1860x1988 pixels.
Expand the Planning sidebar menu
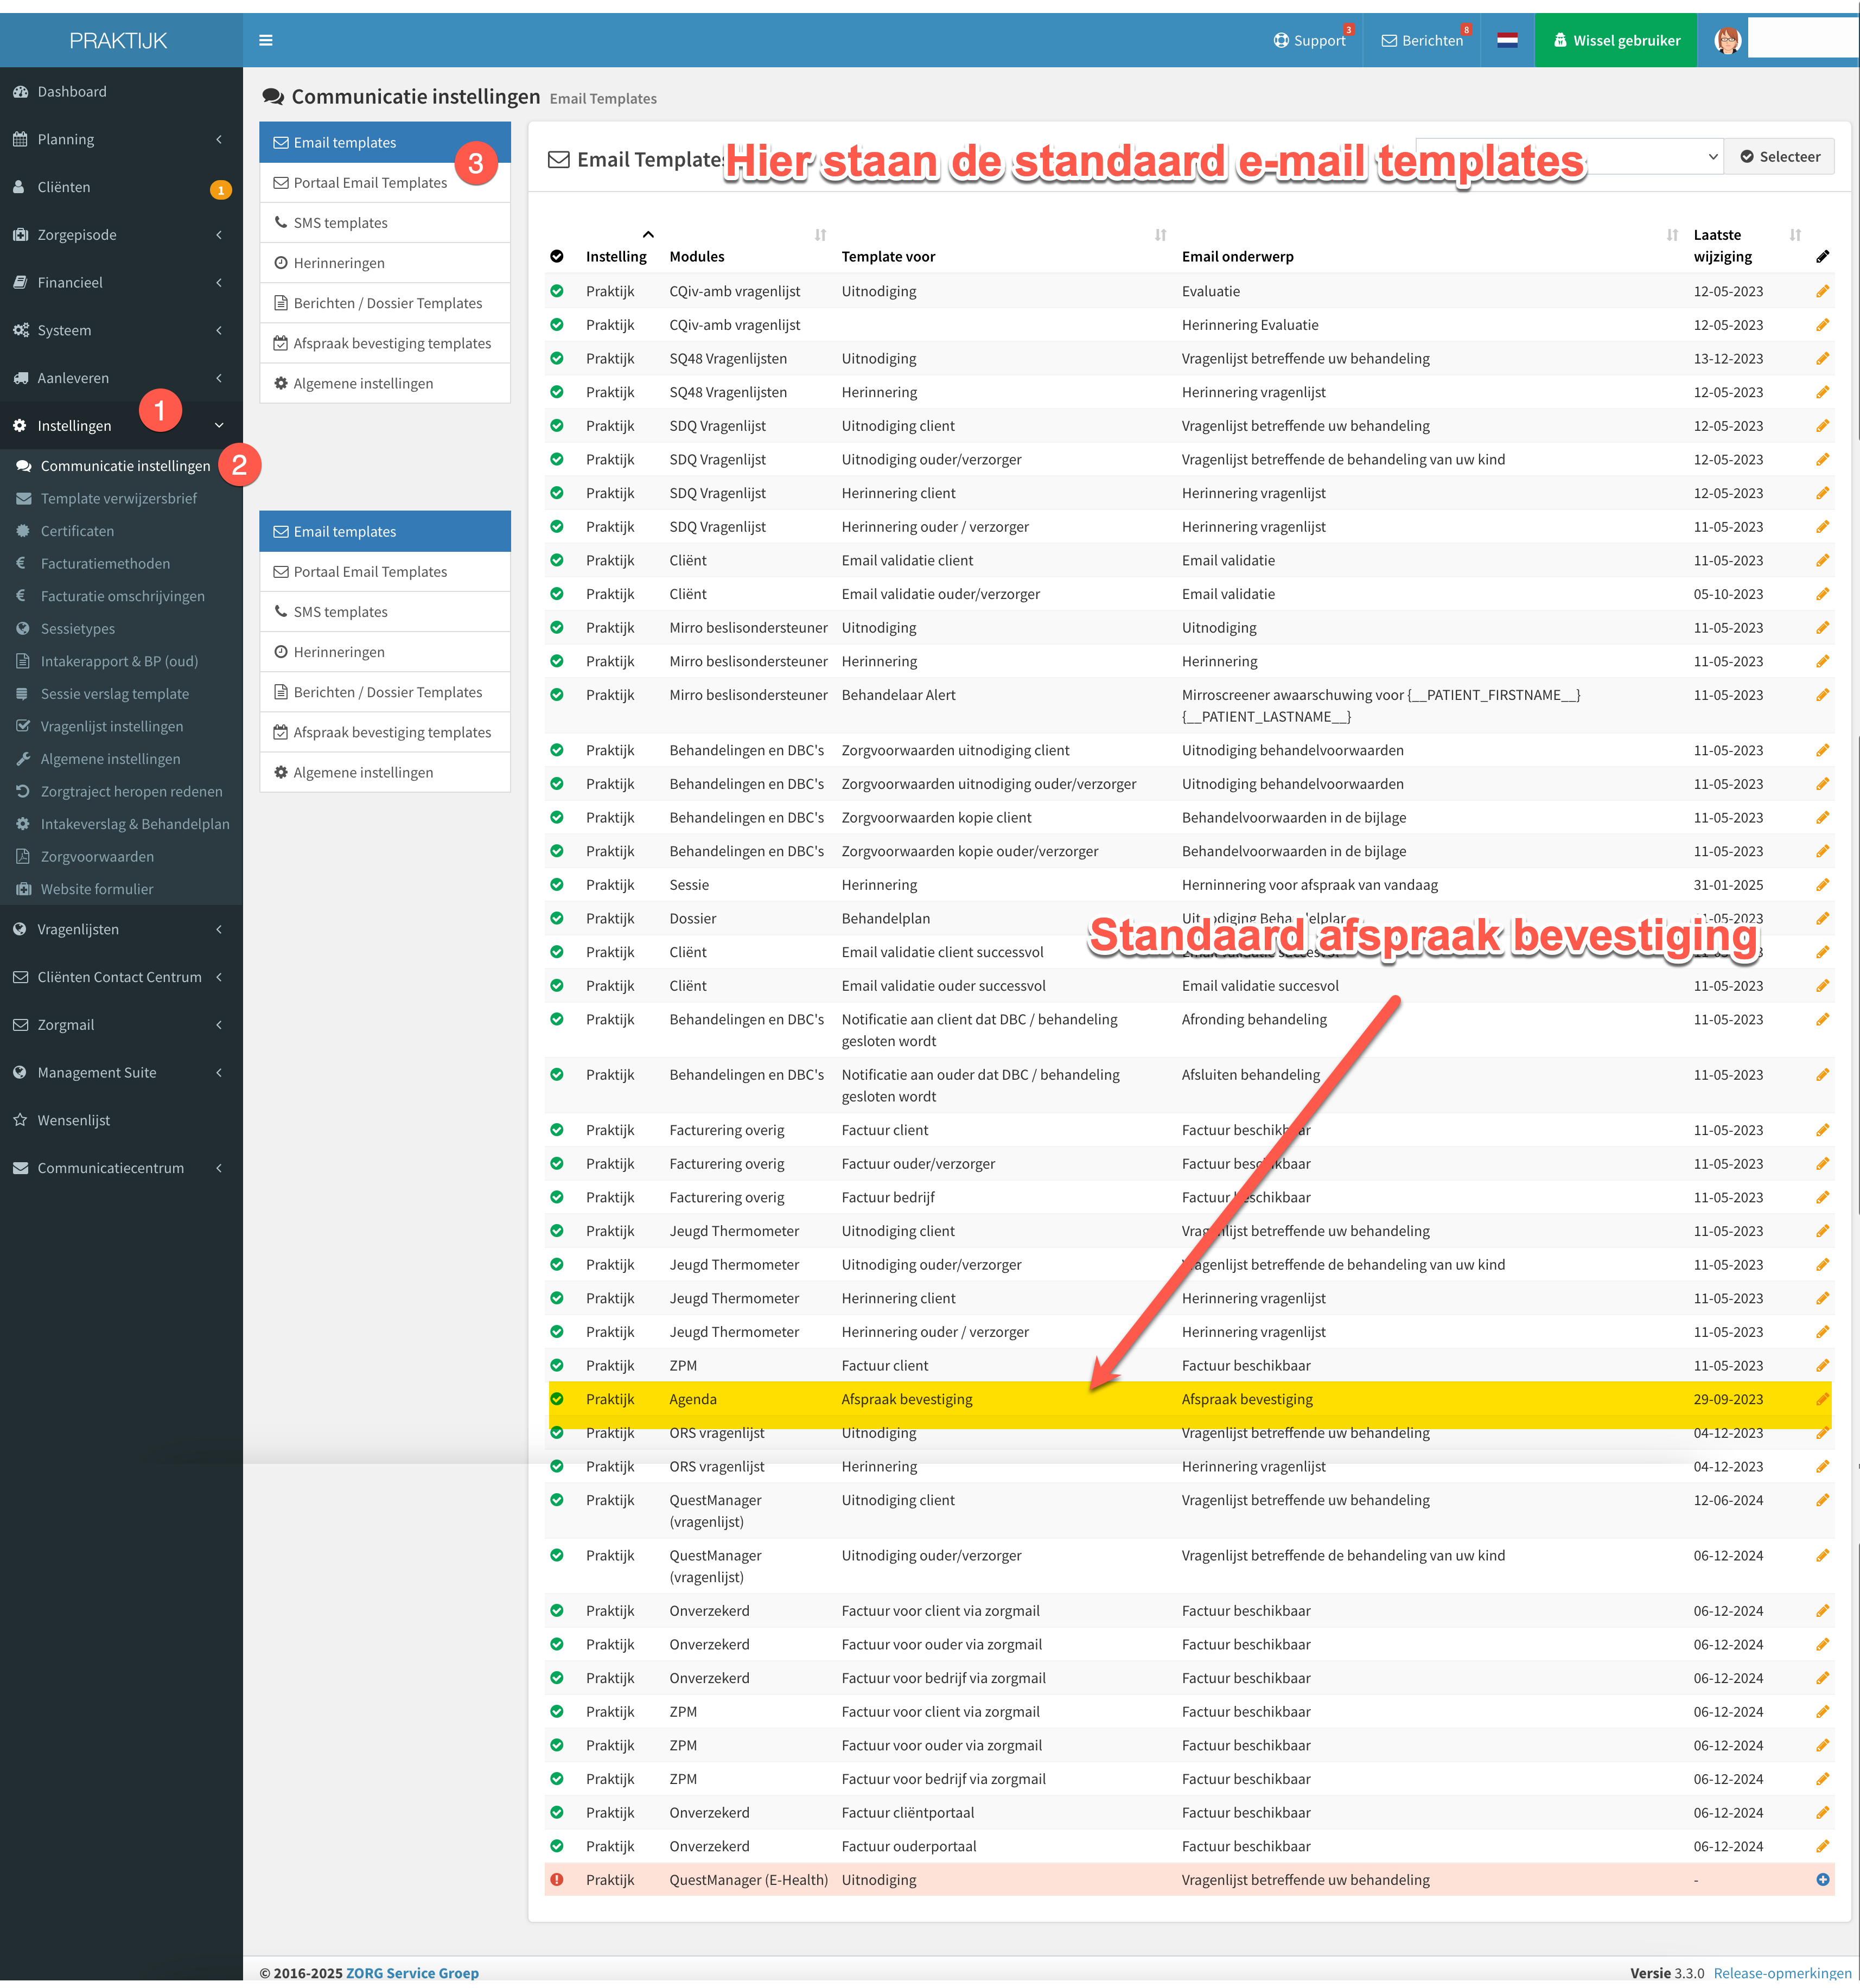pyautogui.click(x=121, y=140)
